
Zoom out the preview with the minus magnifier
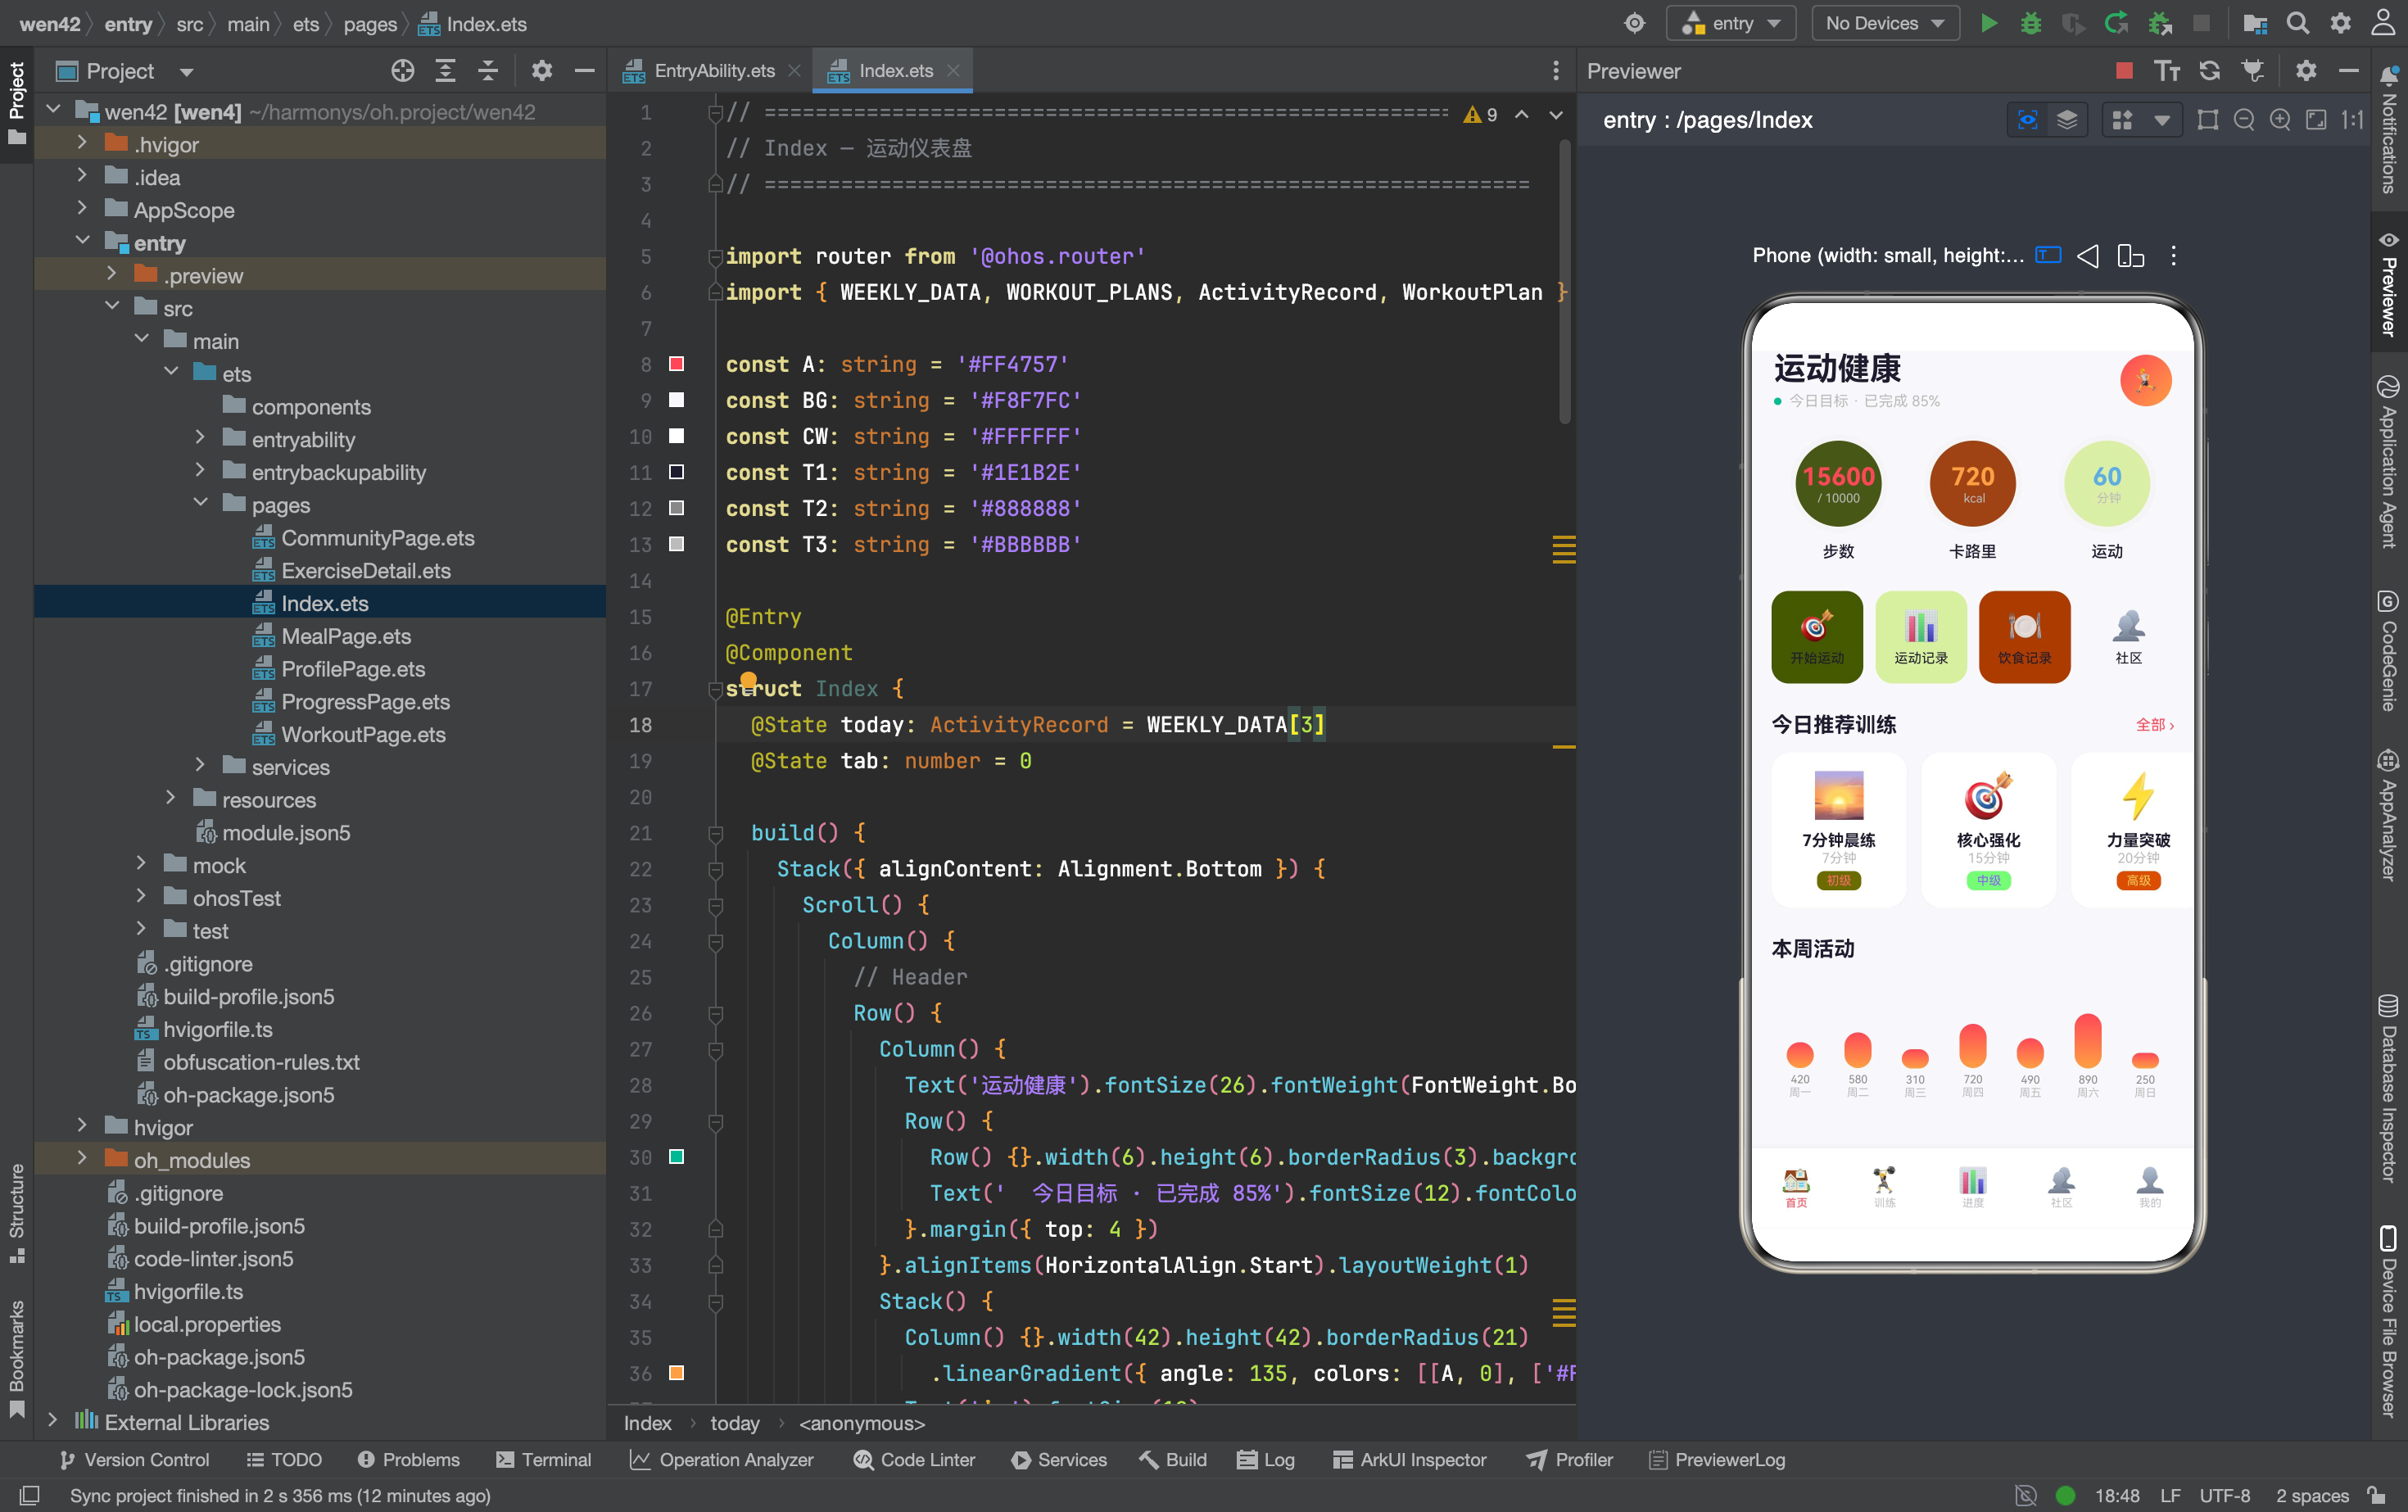point(2244,120)
